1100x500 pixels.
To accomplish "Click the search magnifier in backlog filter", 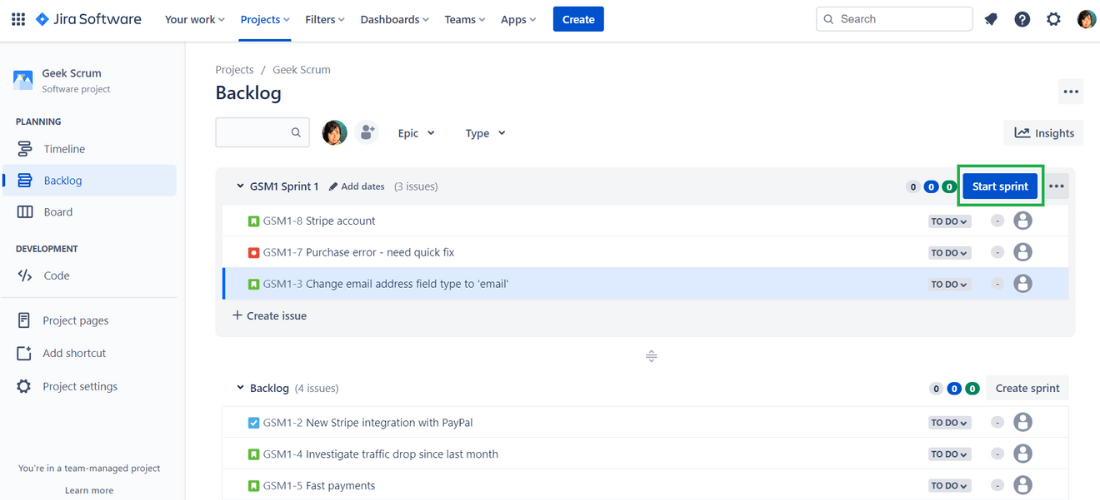I will click(296, 133).
